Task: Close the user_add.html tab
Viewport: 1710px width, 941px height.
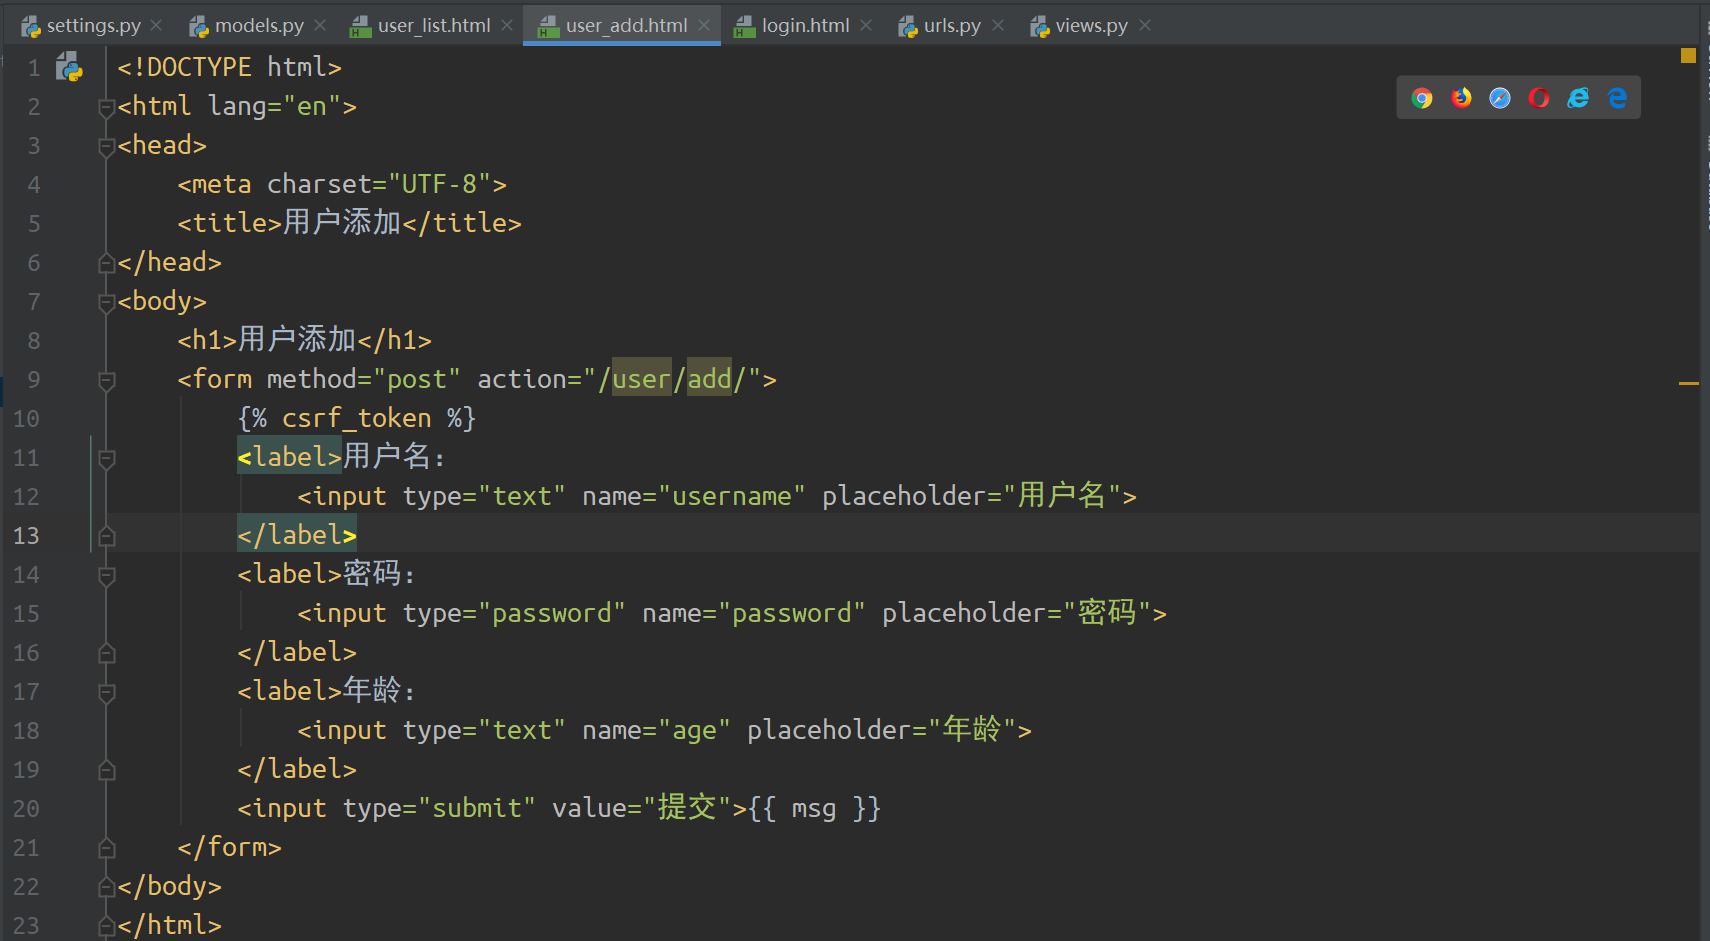Action: pos(704,26)
